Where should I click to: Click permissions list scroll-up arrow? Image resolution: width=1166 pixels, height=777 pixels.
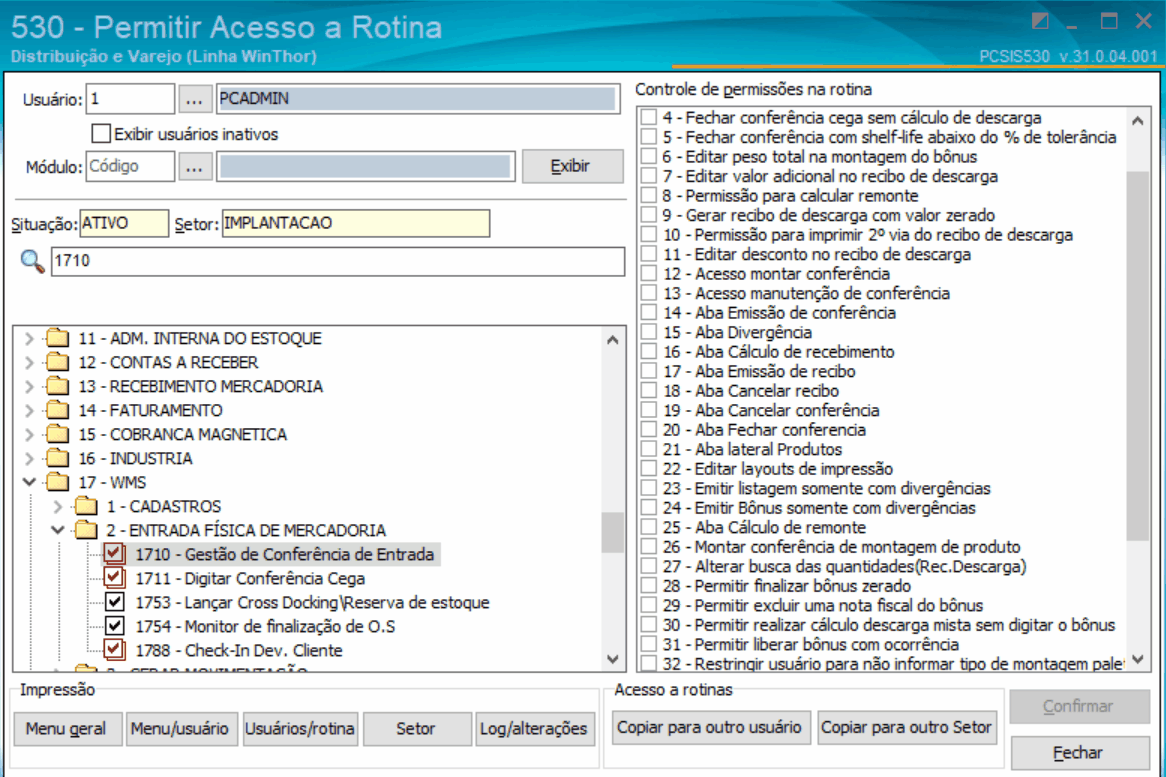tap(1138, 120)
